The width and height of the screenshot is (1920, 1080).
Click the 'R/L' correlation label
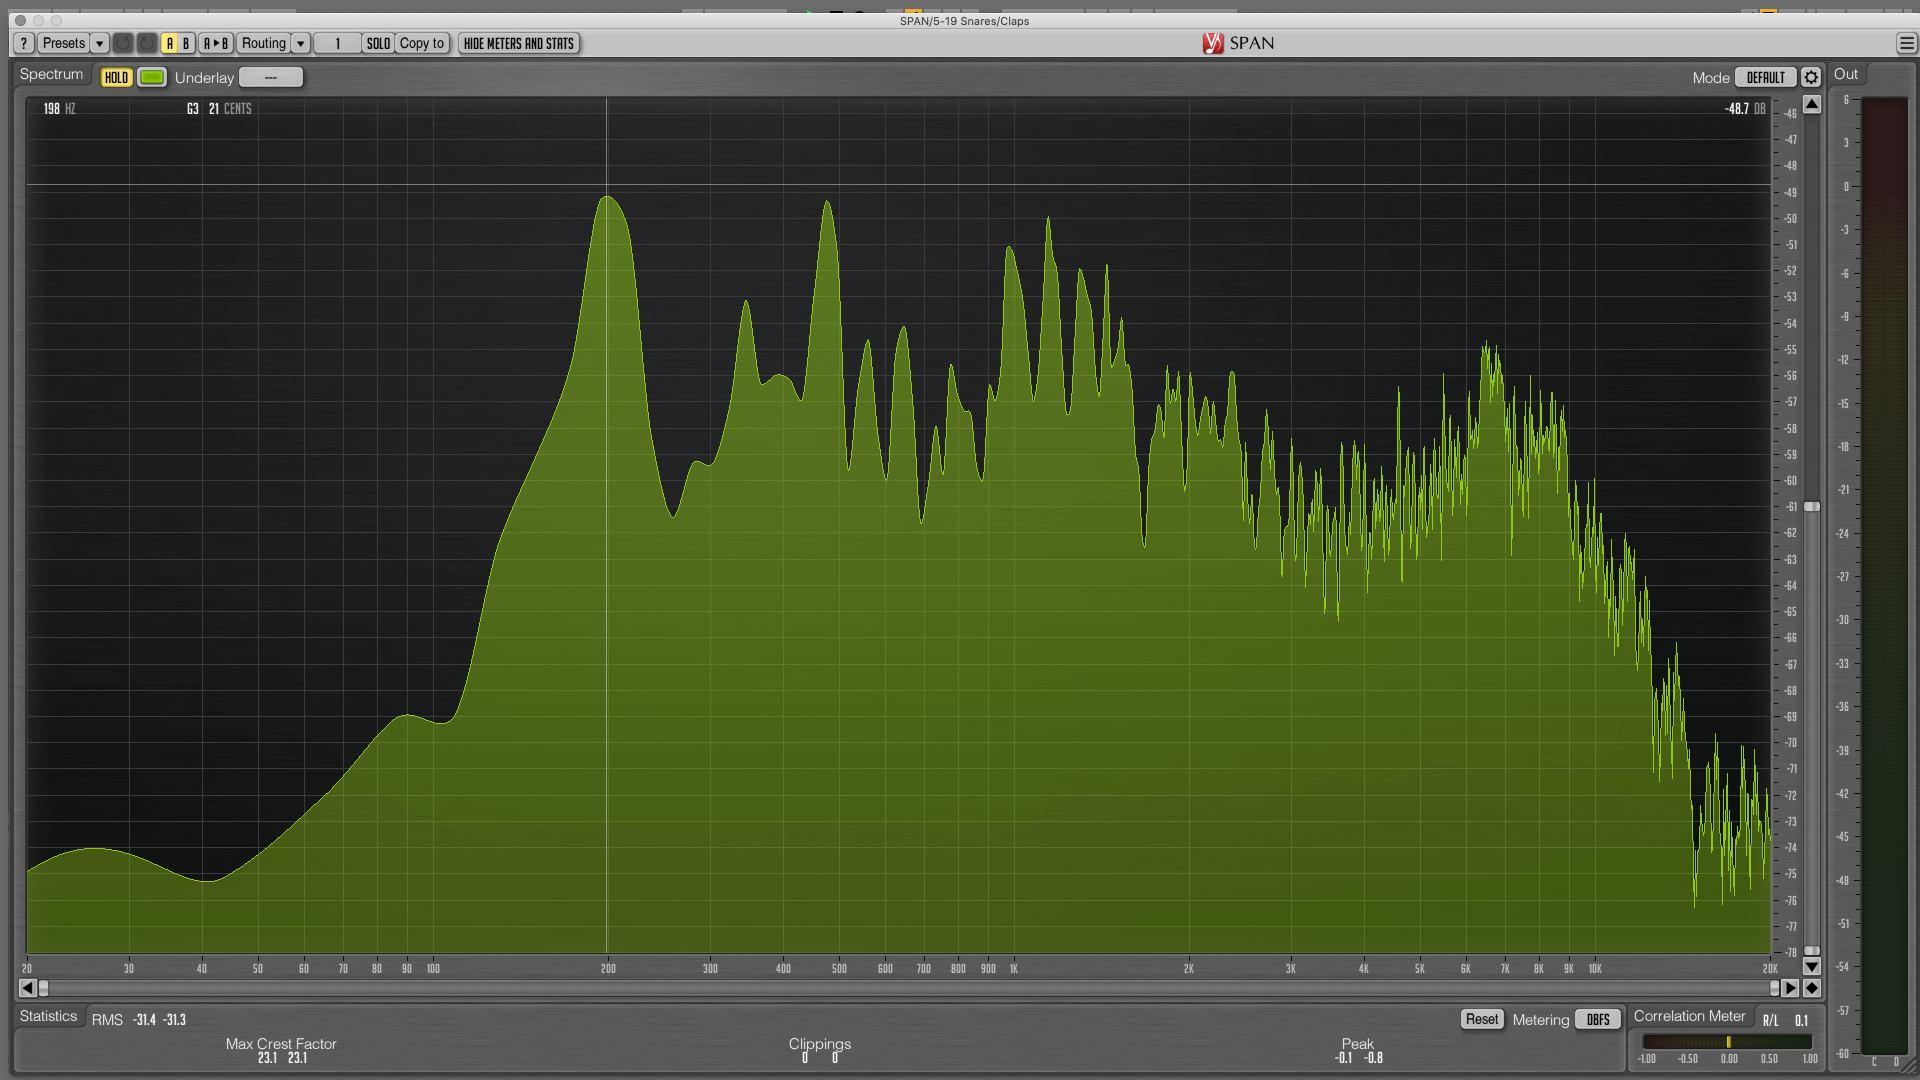click(x=1771, y=1021)
